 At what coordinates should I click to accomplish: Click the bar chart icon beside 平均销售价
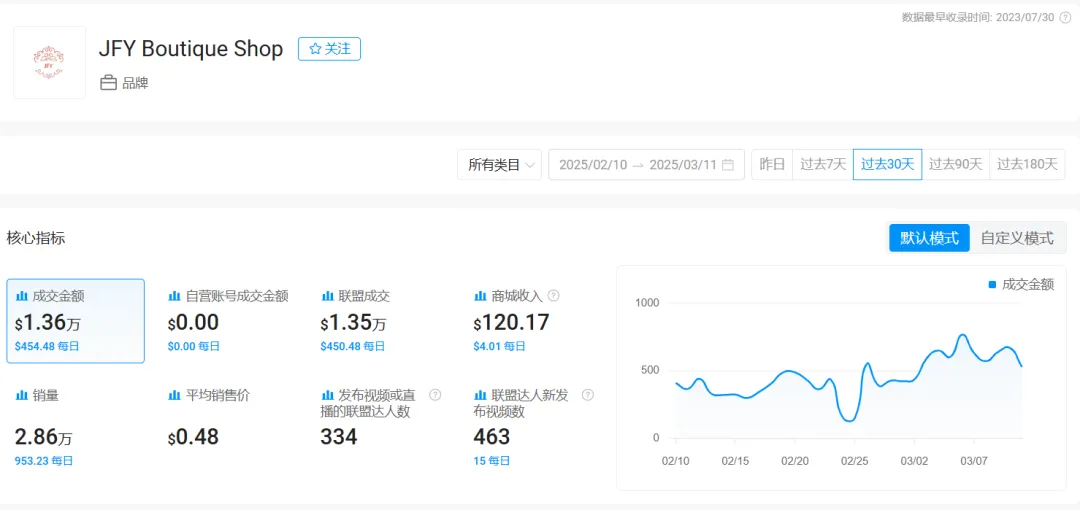tap(174, 396)
